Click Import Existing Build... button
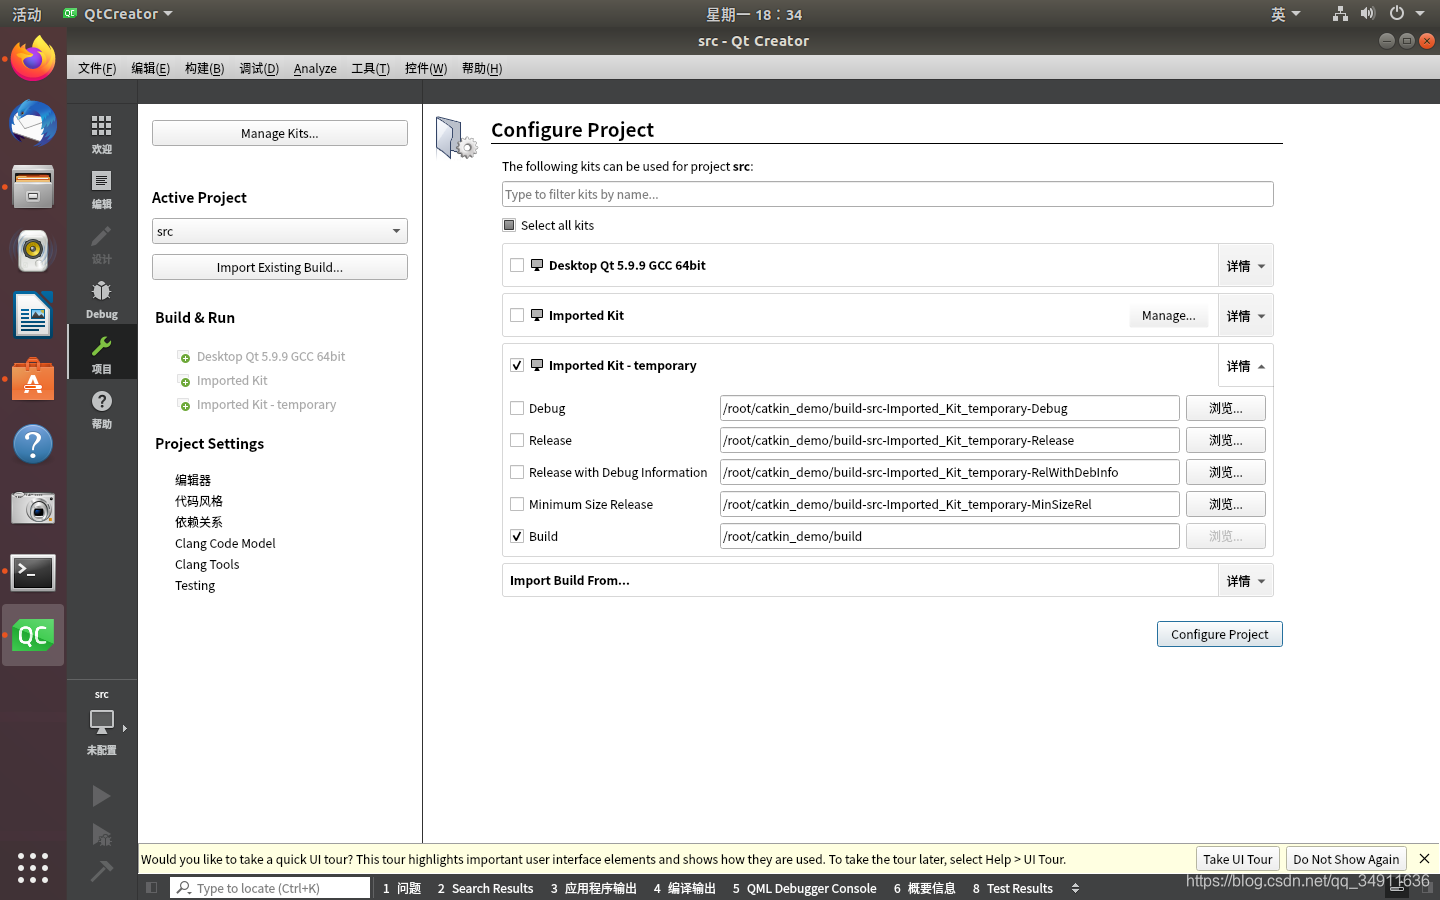The height and width of the screenshot is (900, 1440). (x=280, y=267)
